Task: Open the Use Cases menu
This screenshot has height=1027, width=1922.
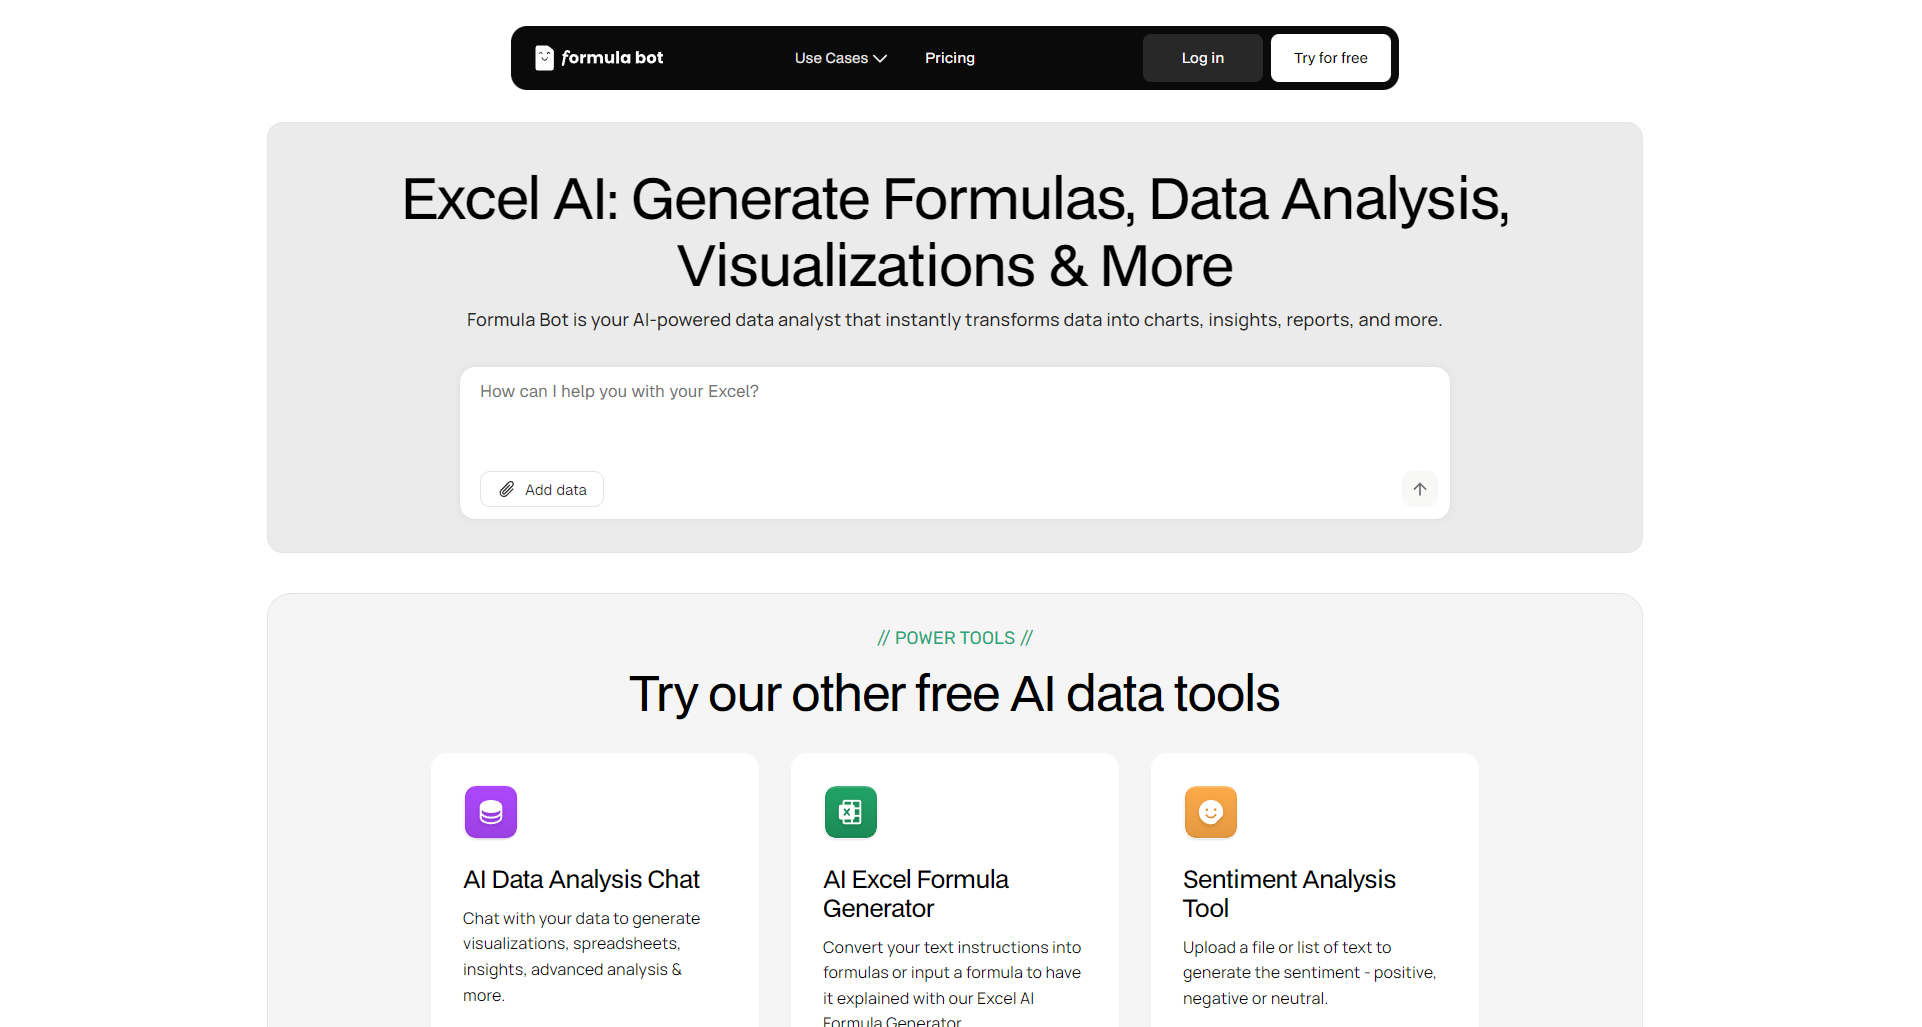Action: click(x=831, y=58)
